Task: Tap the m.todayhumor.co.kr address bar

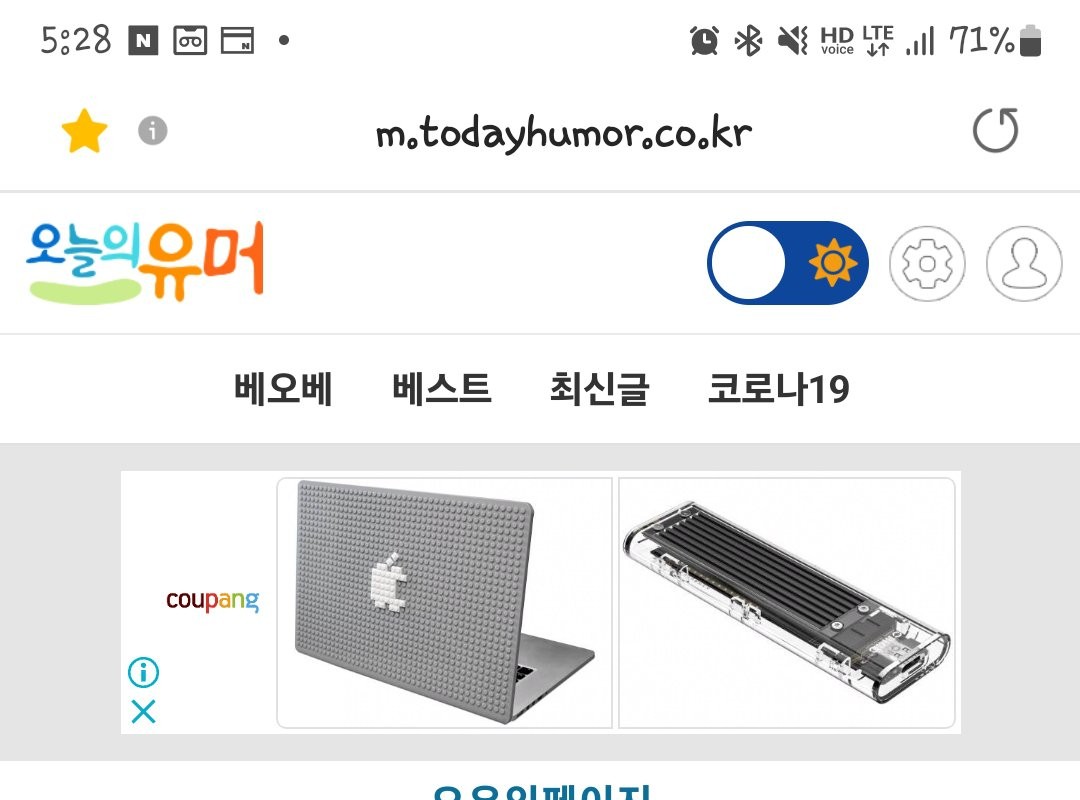Action: click(x=563, y=132)
